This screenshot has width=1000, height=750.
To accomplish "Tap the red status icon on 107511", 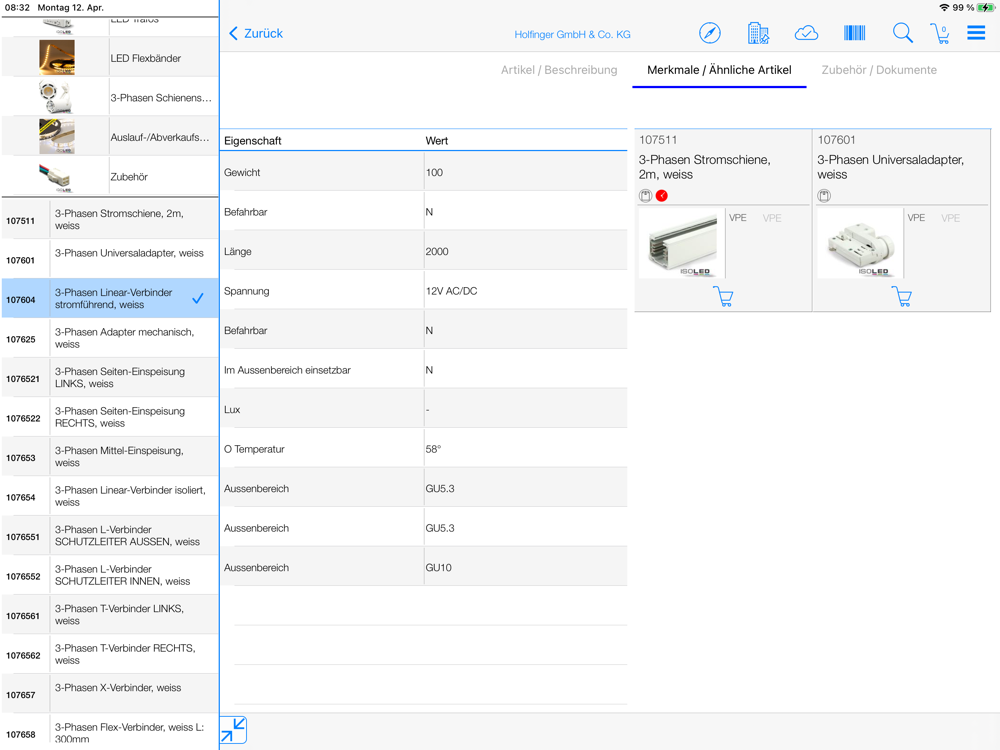I will tap(662, 196).
